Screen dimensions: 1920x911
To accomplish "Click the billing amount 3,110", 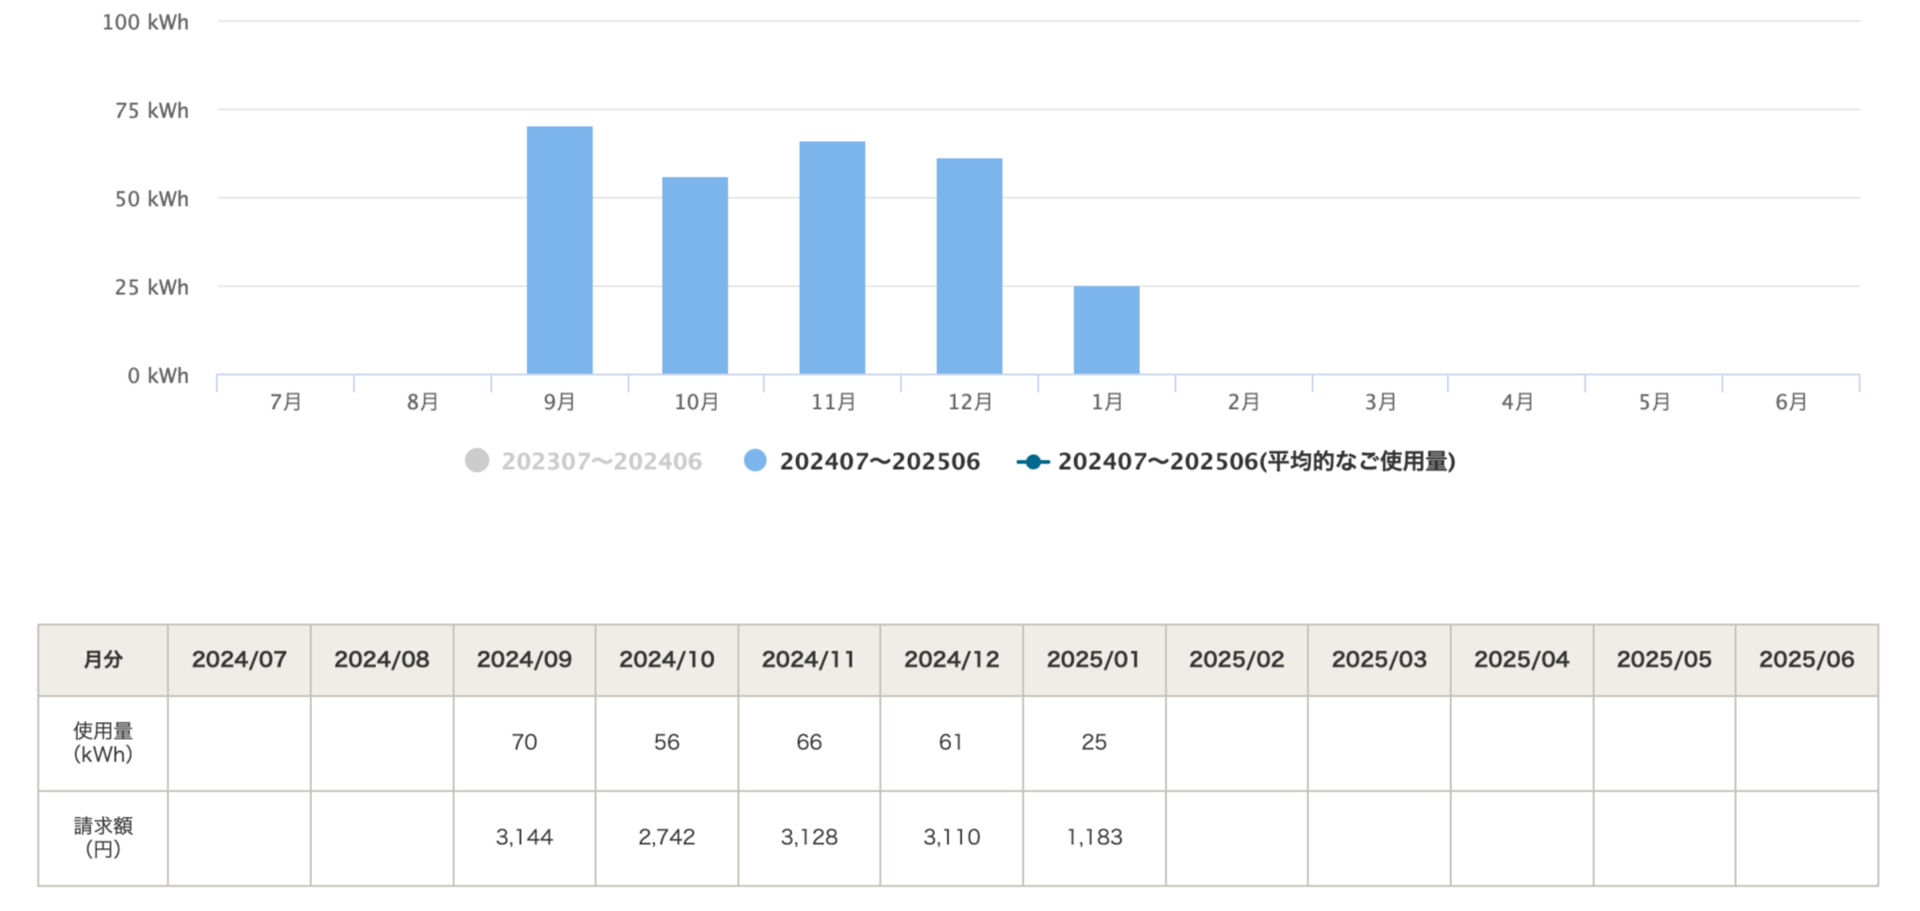I will [952, 837].
